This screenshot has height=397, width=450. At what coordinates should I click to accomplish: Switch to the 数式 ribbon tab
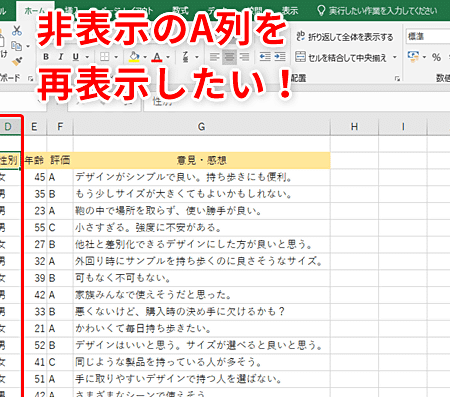pyautogui.click(x=180, y=11)
